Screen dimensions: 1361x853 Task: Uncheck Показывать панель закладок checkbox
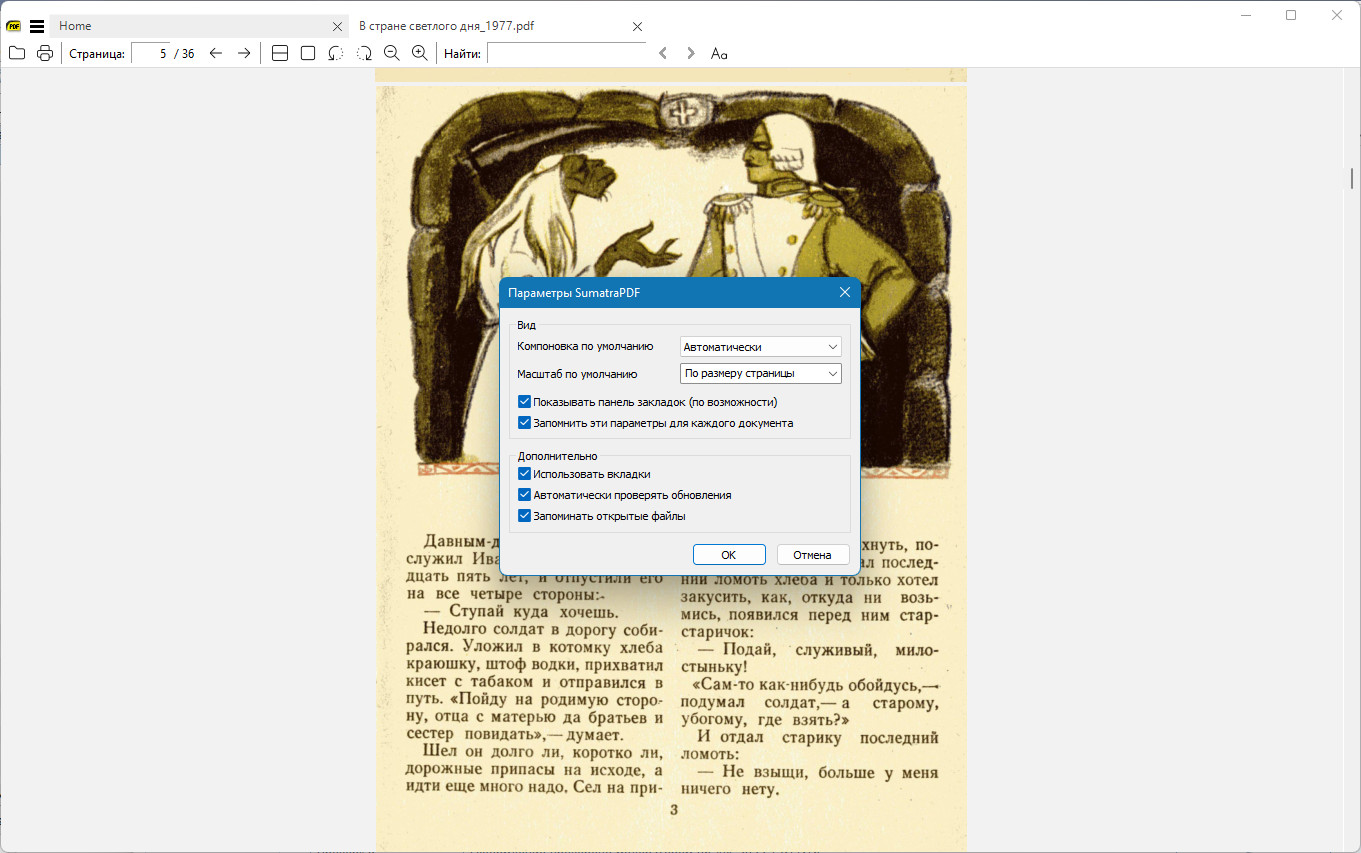click(524, 402)
